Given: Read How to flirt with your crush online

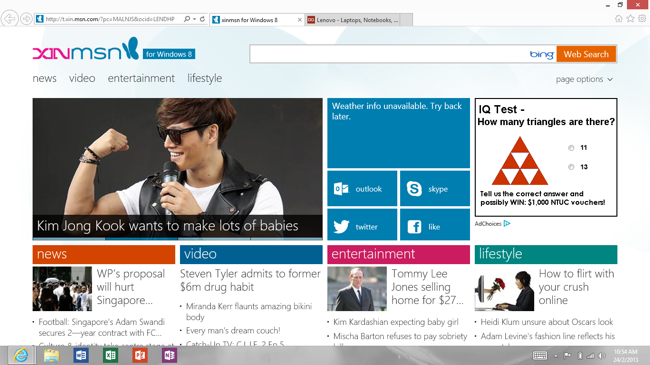Looking at the screenshot, I should pos(576,287).
